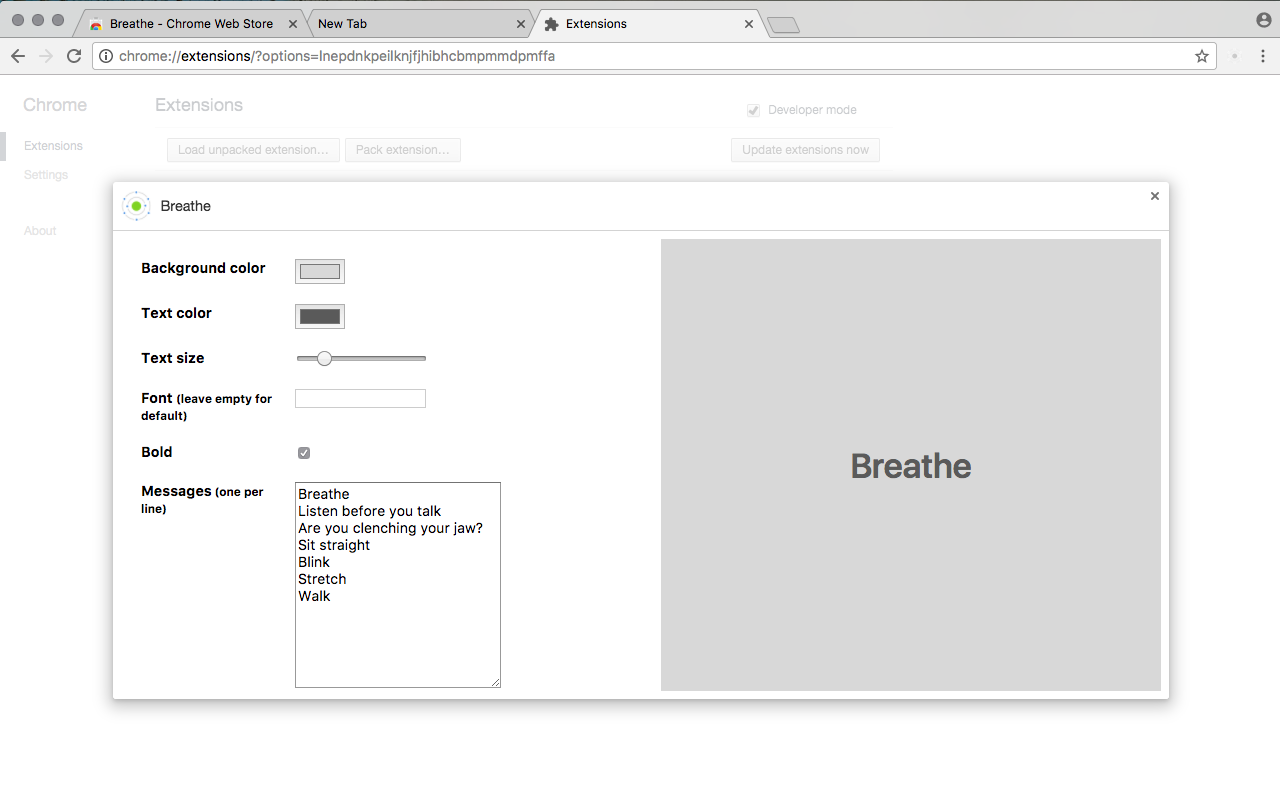1280x800 pixels.
Task: Click inside the Messages text area
Action: (398, 585)
